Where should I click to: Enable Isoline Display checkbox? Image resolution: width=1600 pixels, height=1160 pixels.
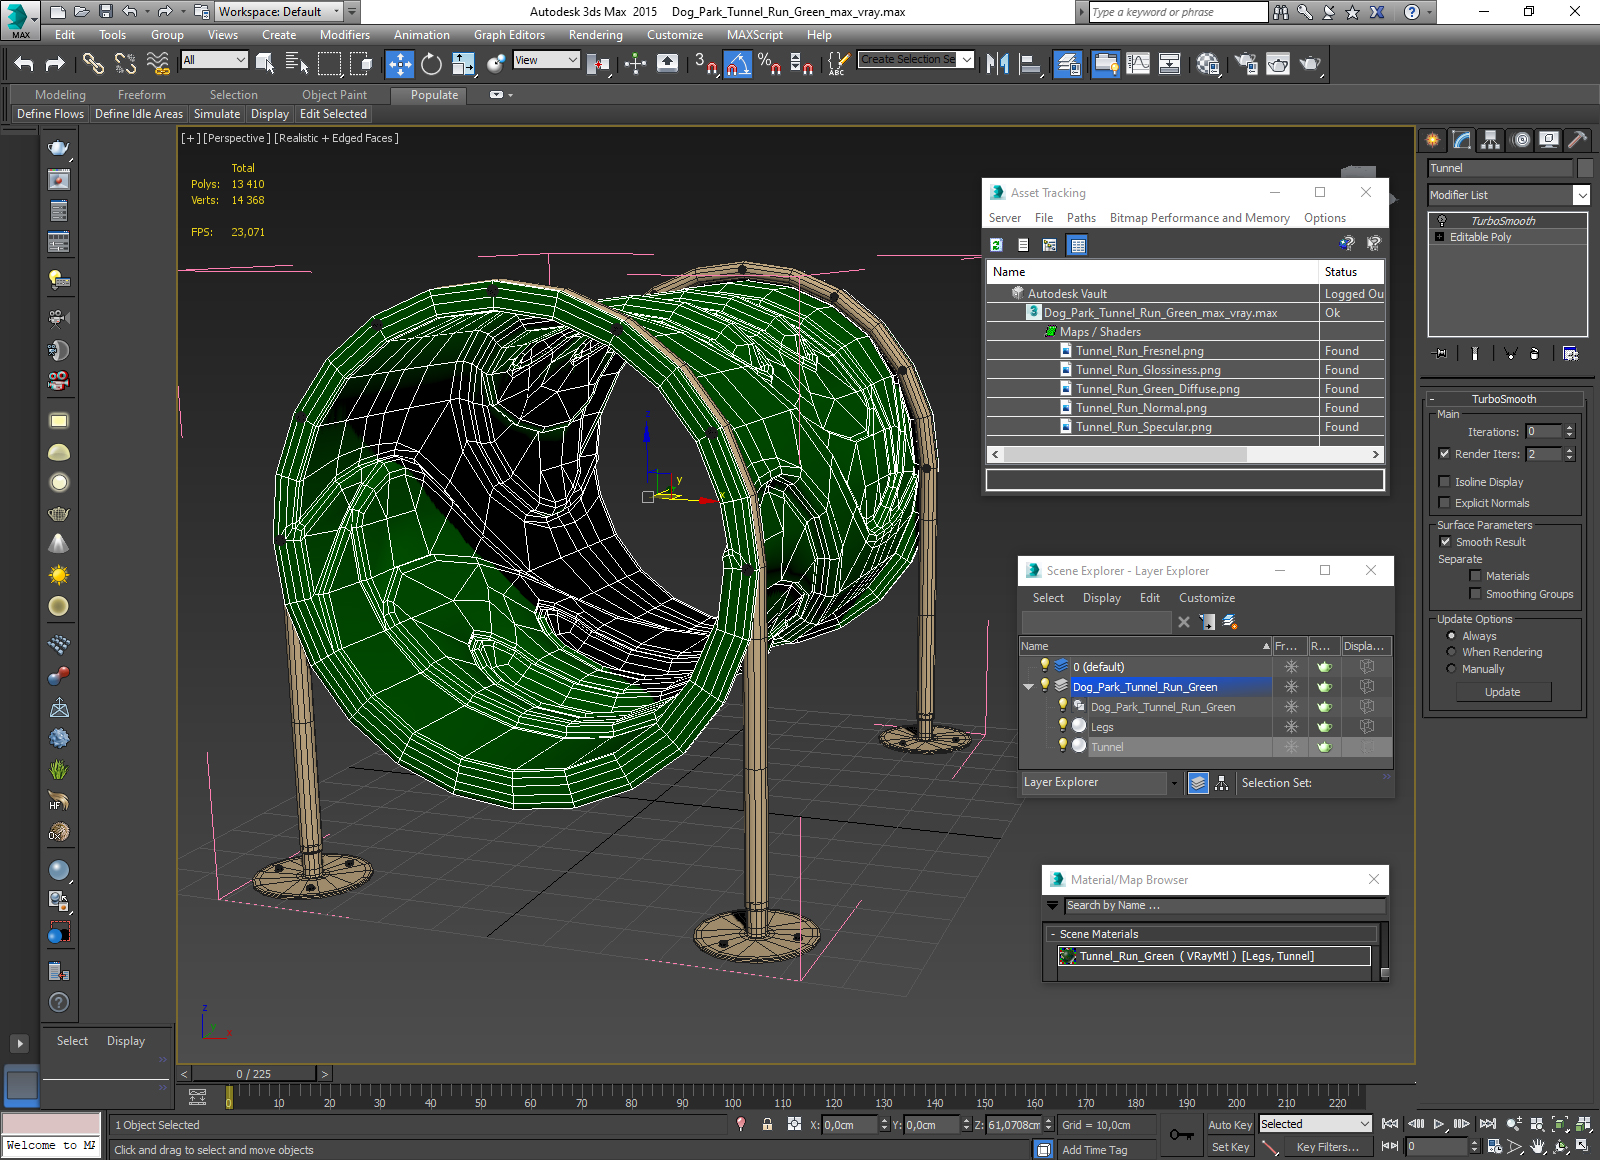(x=1444, y=481)
